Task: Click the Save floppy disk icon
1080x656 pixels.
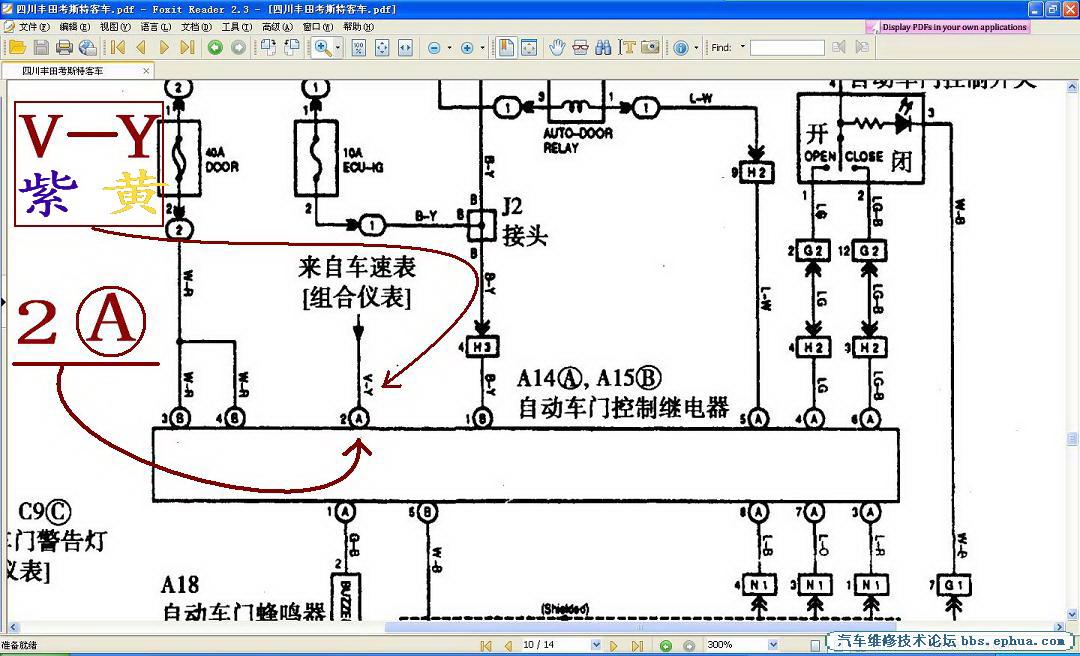Action: [41, 48]
